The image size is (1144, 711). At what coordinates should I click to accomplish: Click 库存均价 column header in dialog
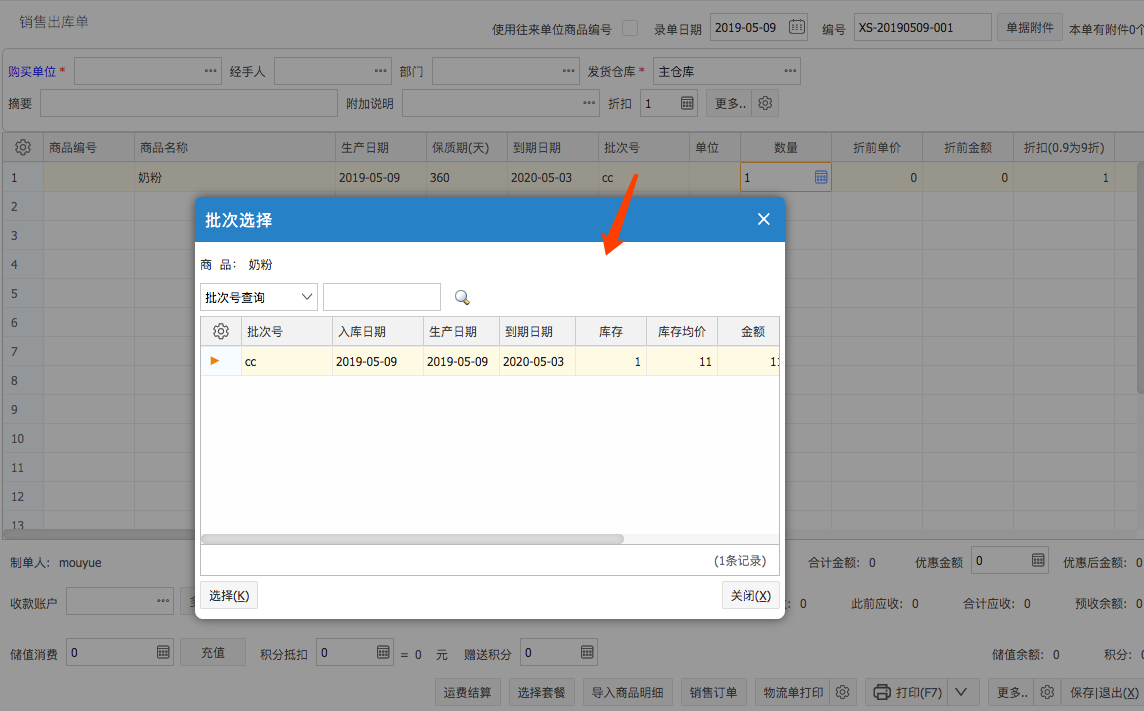[682, 332]
